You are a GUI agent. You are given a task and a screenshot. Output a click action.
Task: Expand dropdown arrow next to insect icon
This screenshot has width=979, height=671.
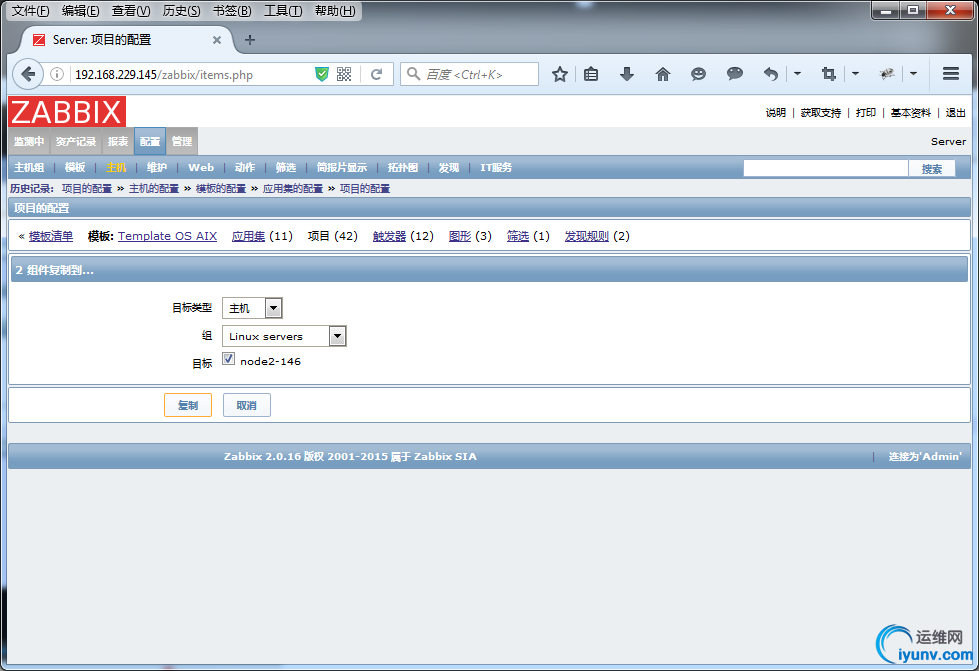913,74
